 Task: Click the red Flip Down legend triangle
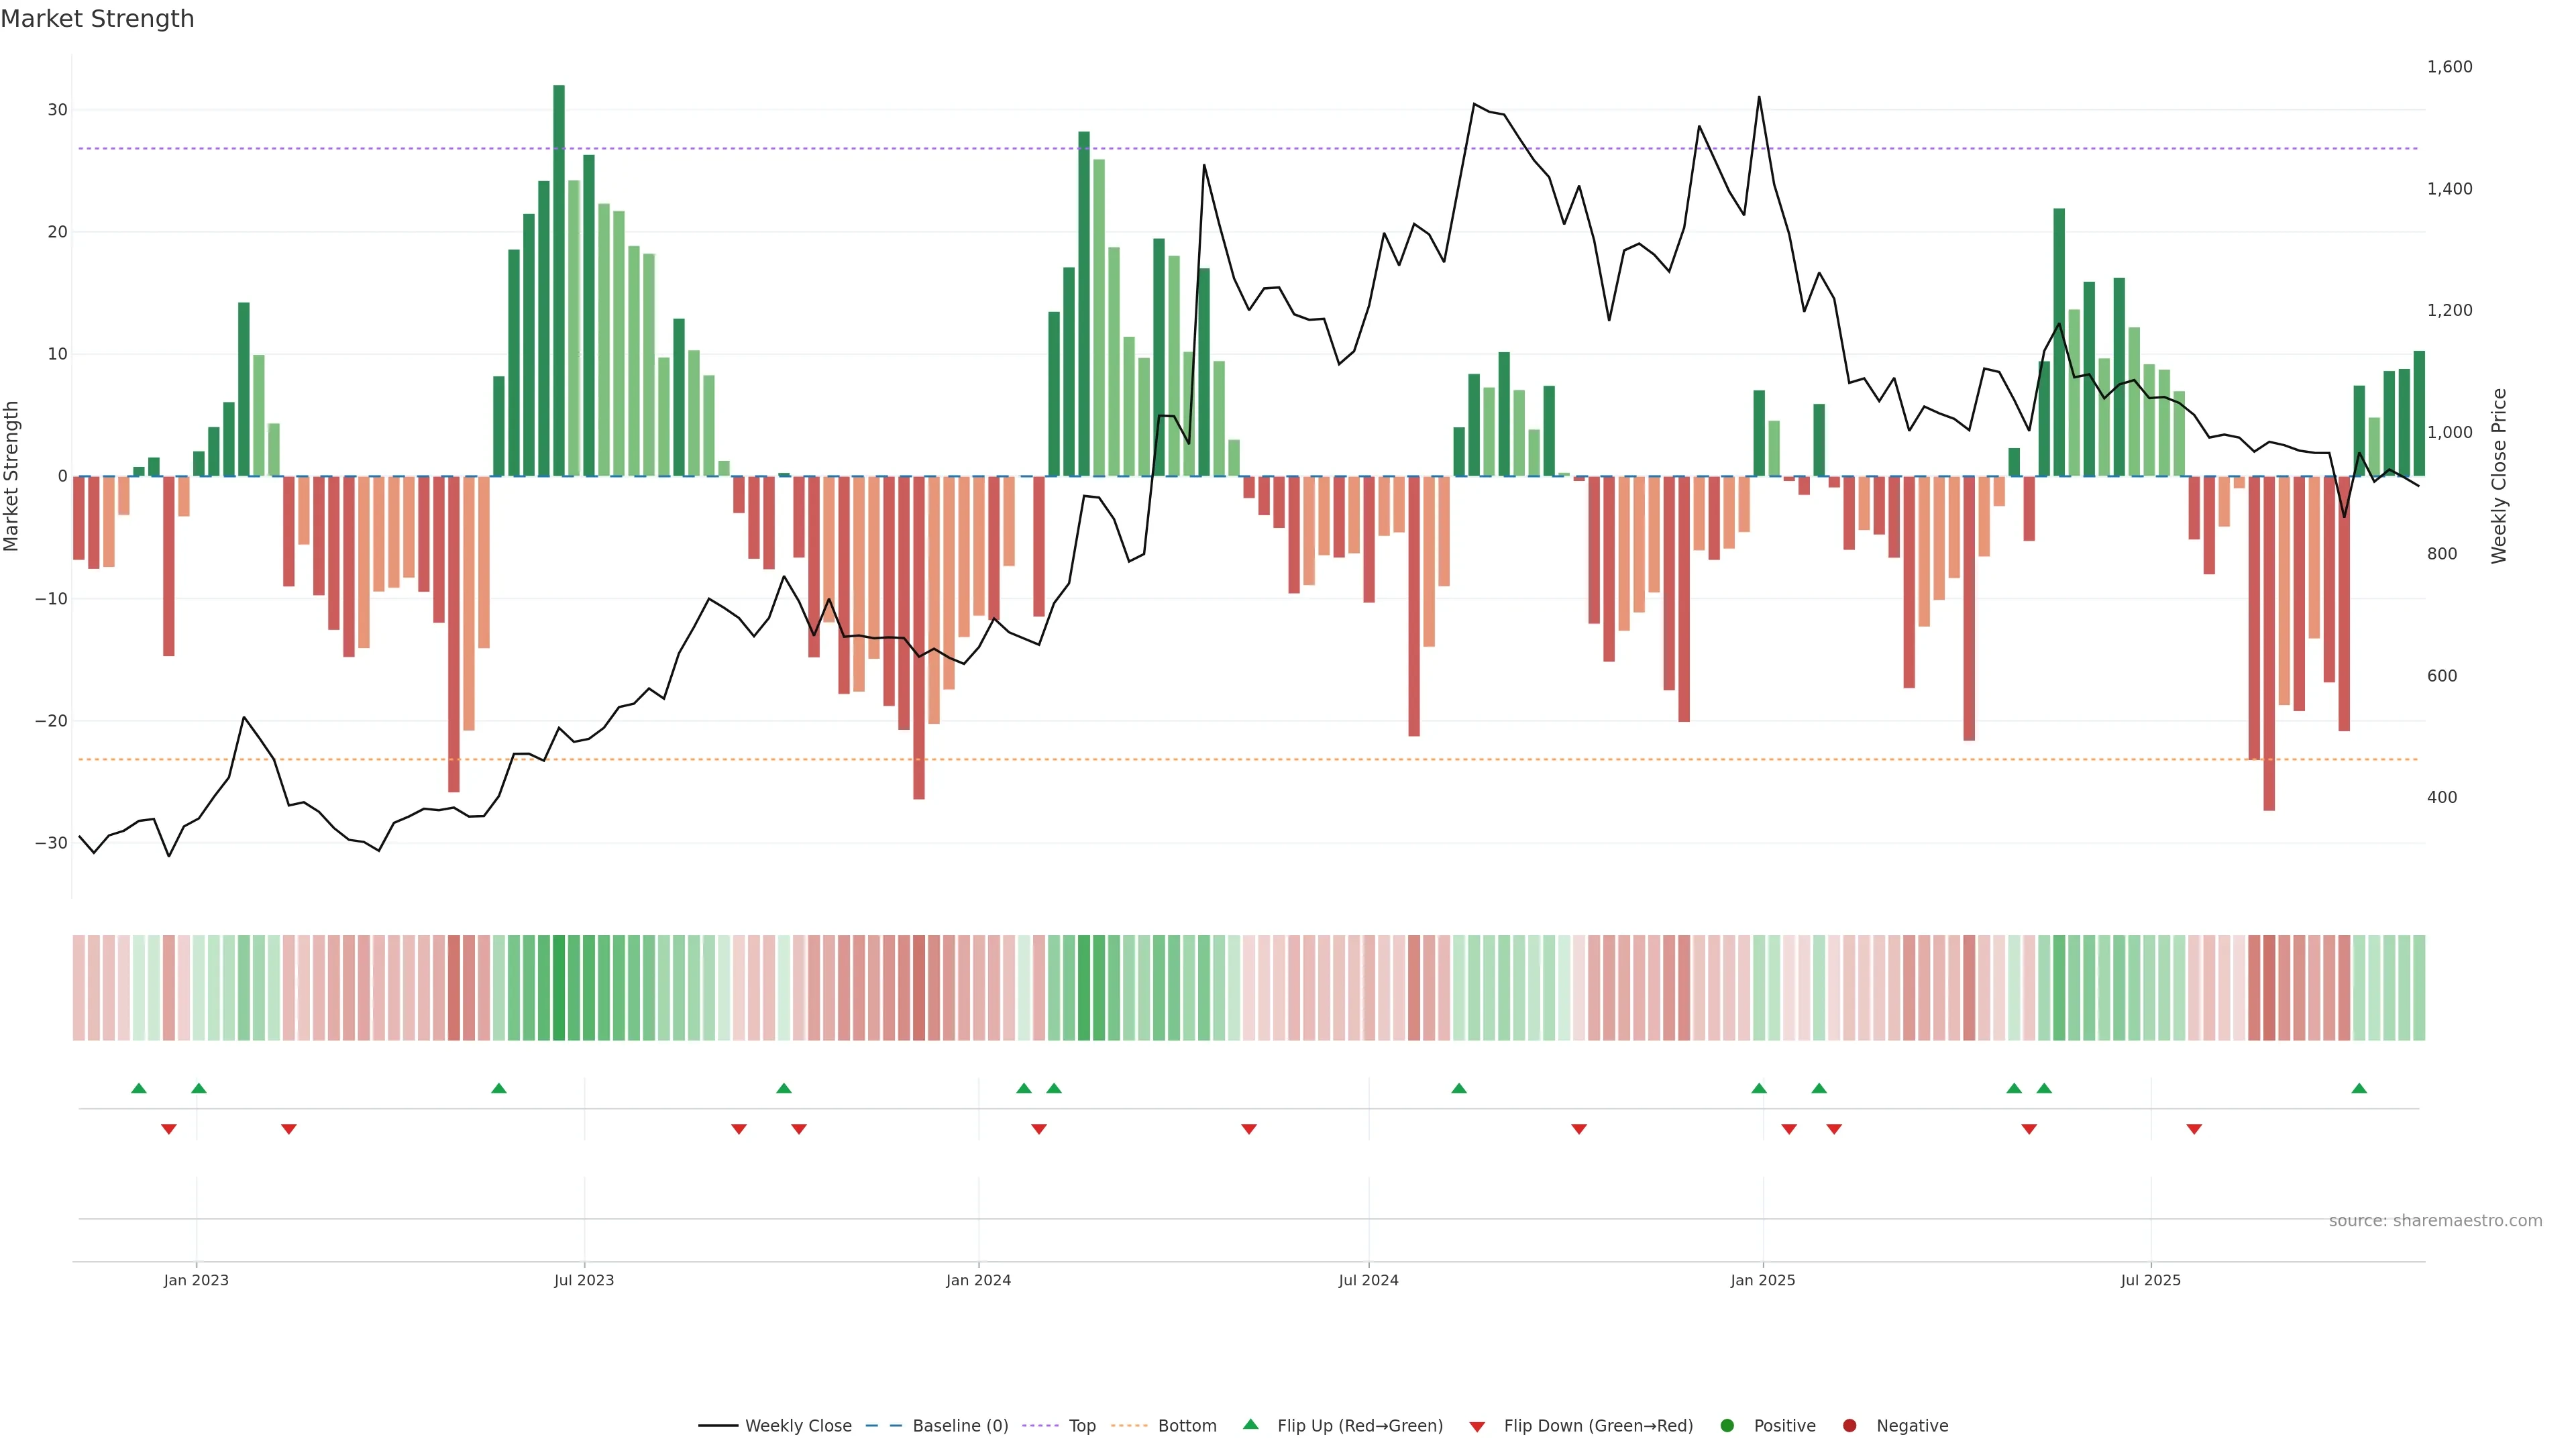pyautogui.click(x=1477, y=1426)
